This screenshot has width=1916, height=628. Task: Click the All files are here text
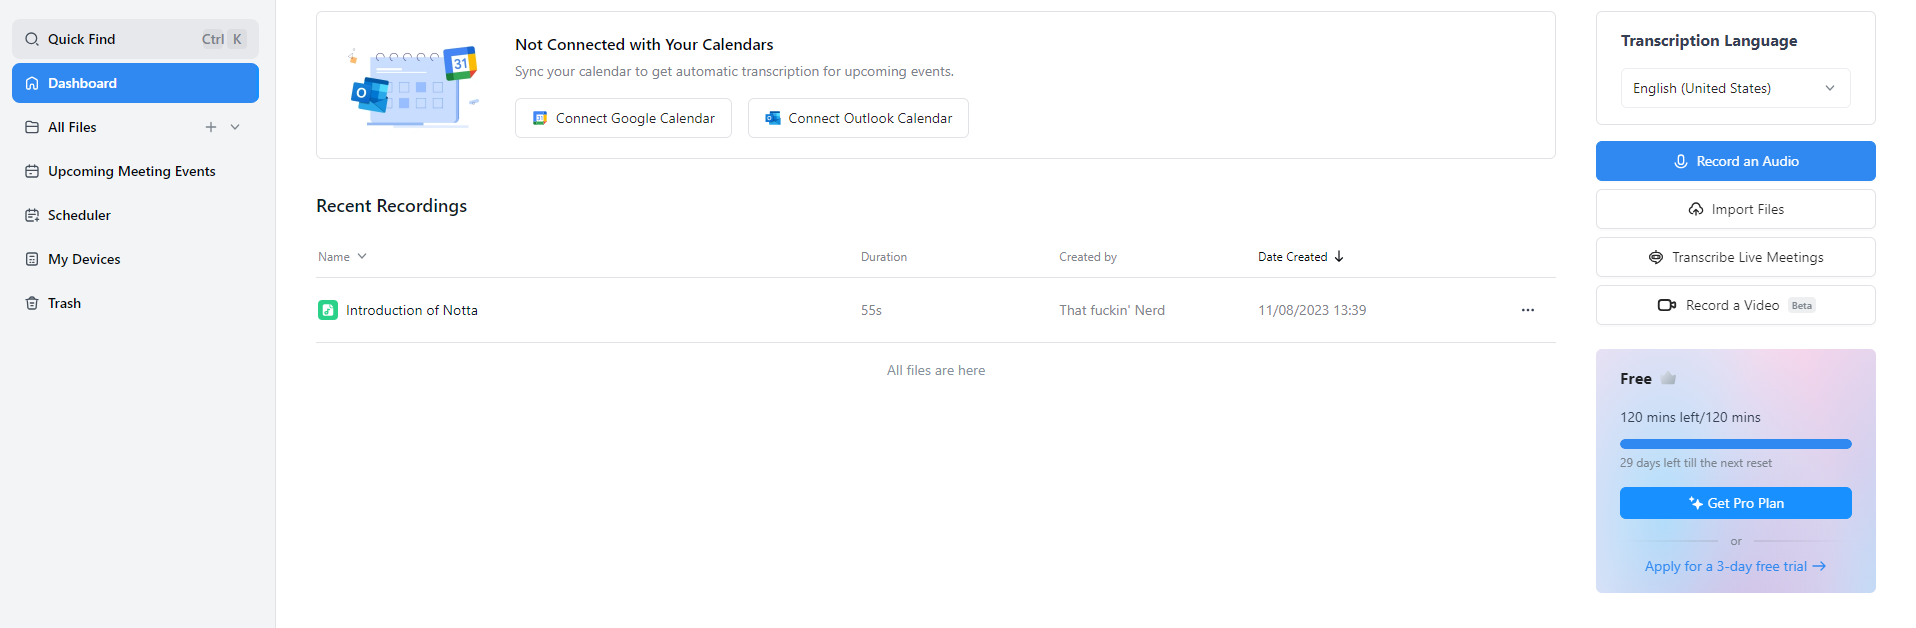[x=936, y=370]
